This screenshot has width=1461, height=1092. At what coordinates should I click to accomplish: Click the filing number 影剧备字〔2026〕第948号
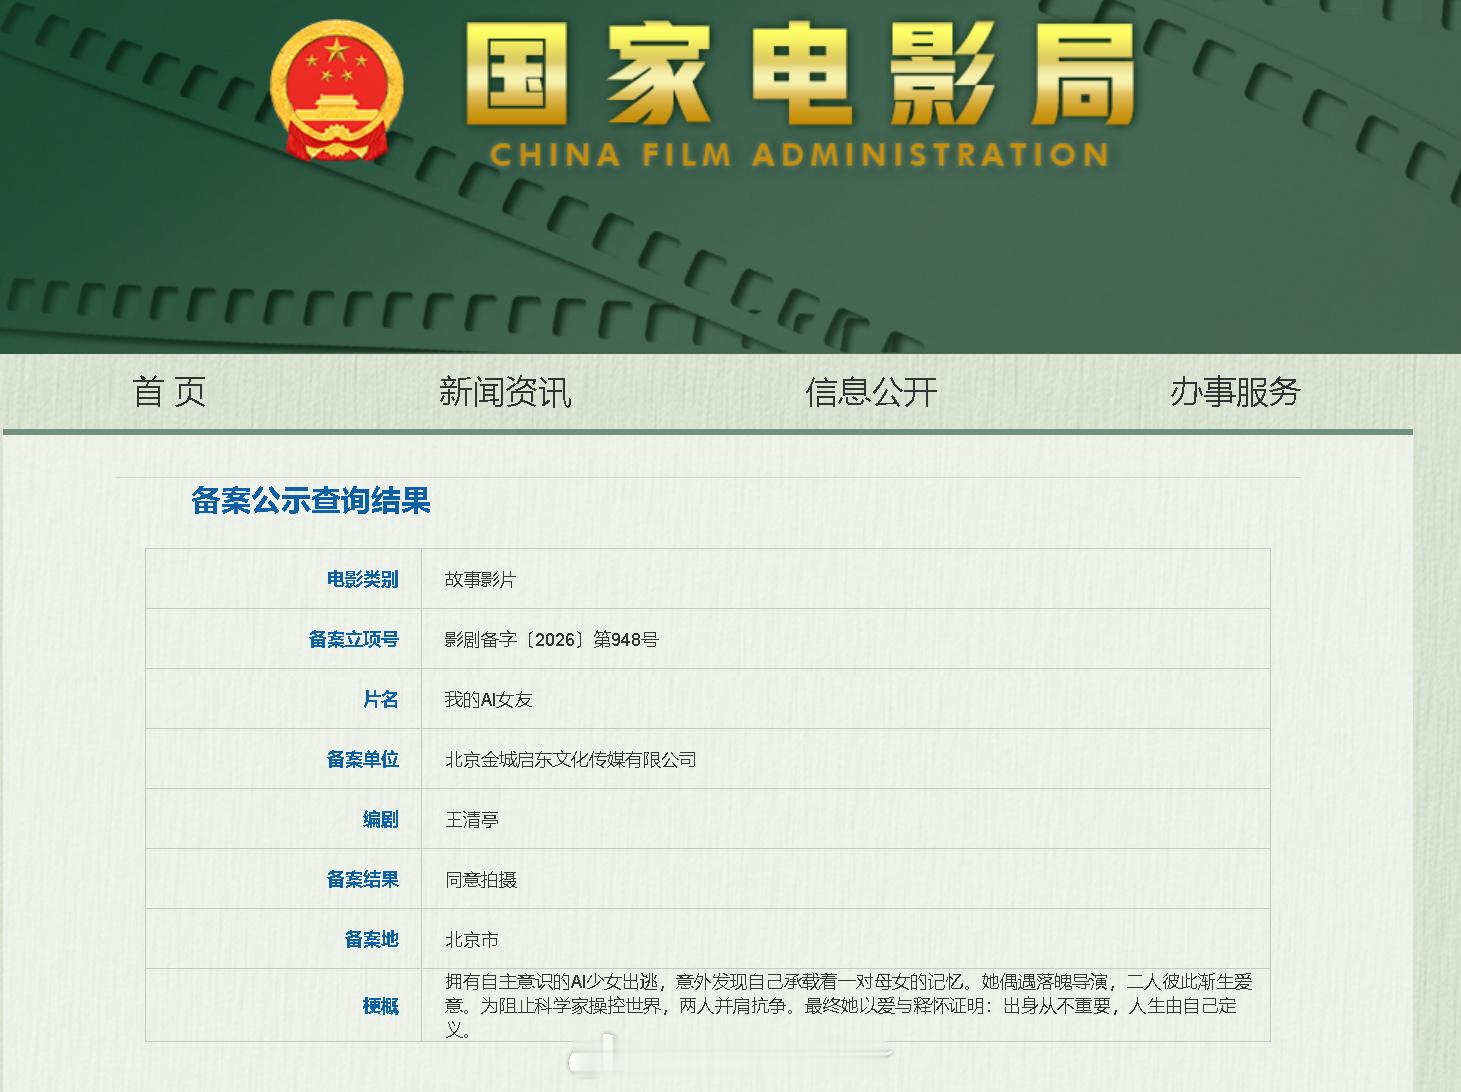(x=552, y=639)
